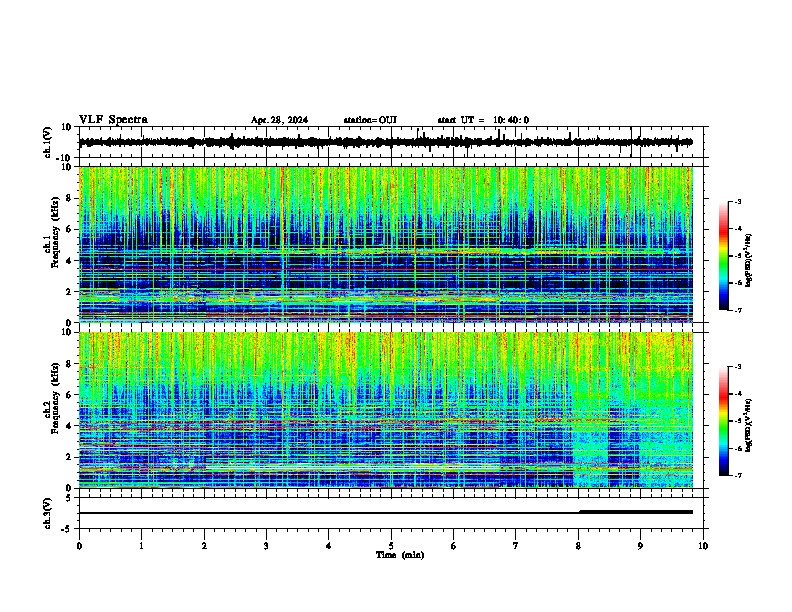Screen dimensions: 792x612
Task: Click the "start UT = 10:40:0" header text
Action: (483, 120)
